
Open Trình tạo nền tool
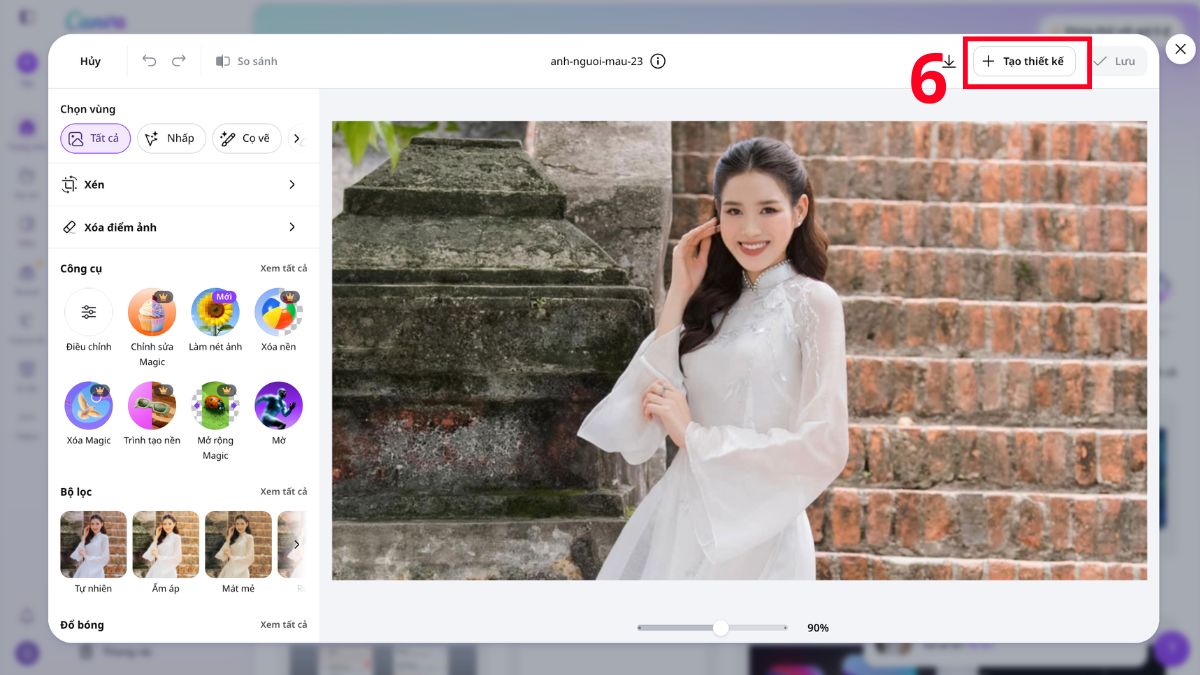pos(152,413)
